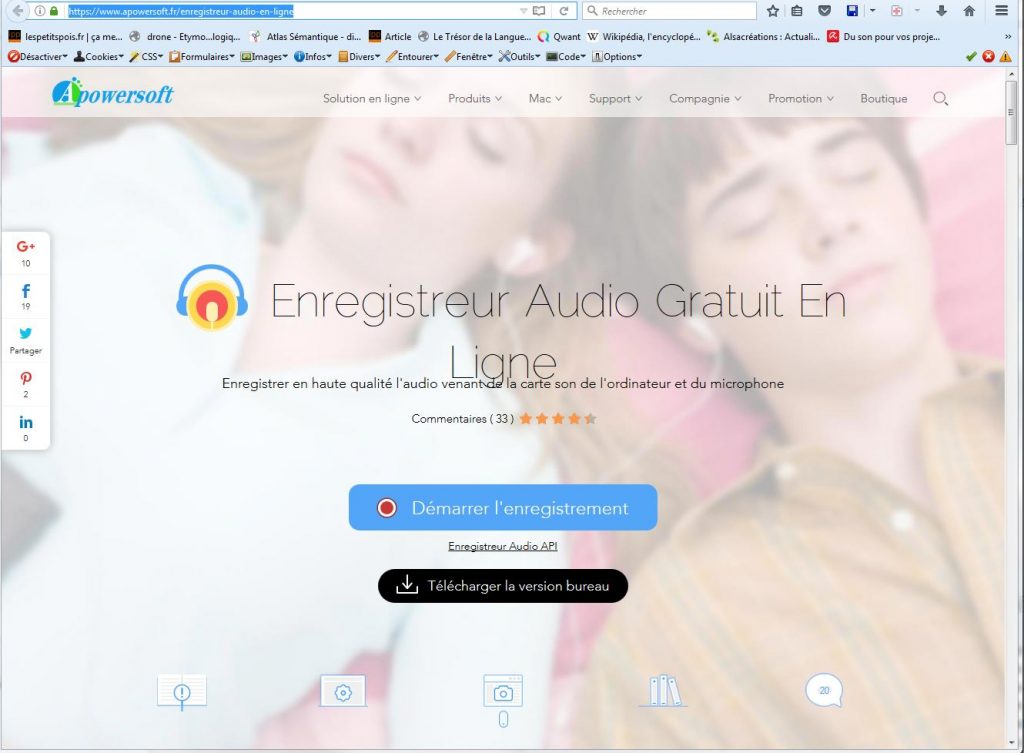The height and width of the screenshot is (753, 1024).
Task: Open the Fenêtre developer menu
Action: coord(469,56)
